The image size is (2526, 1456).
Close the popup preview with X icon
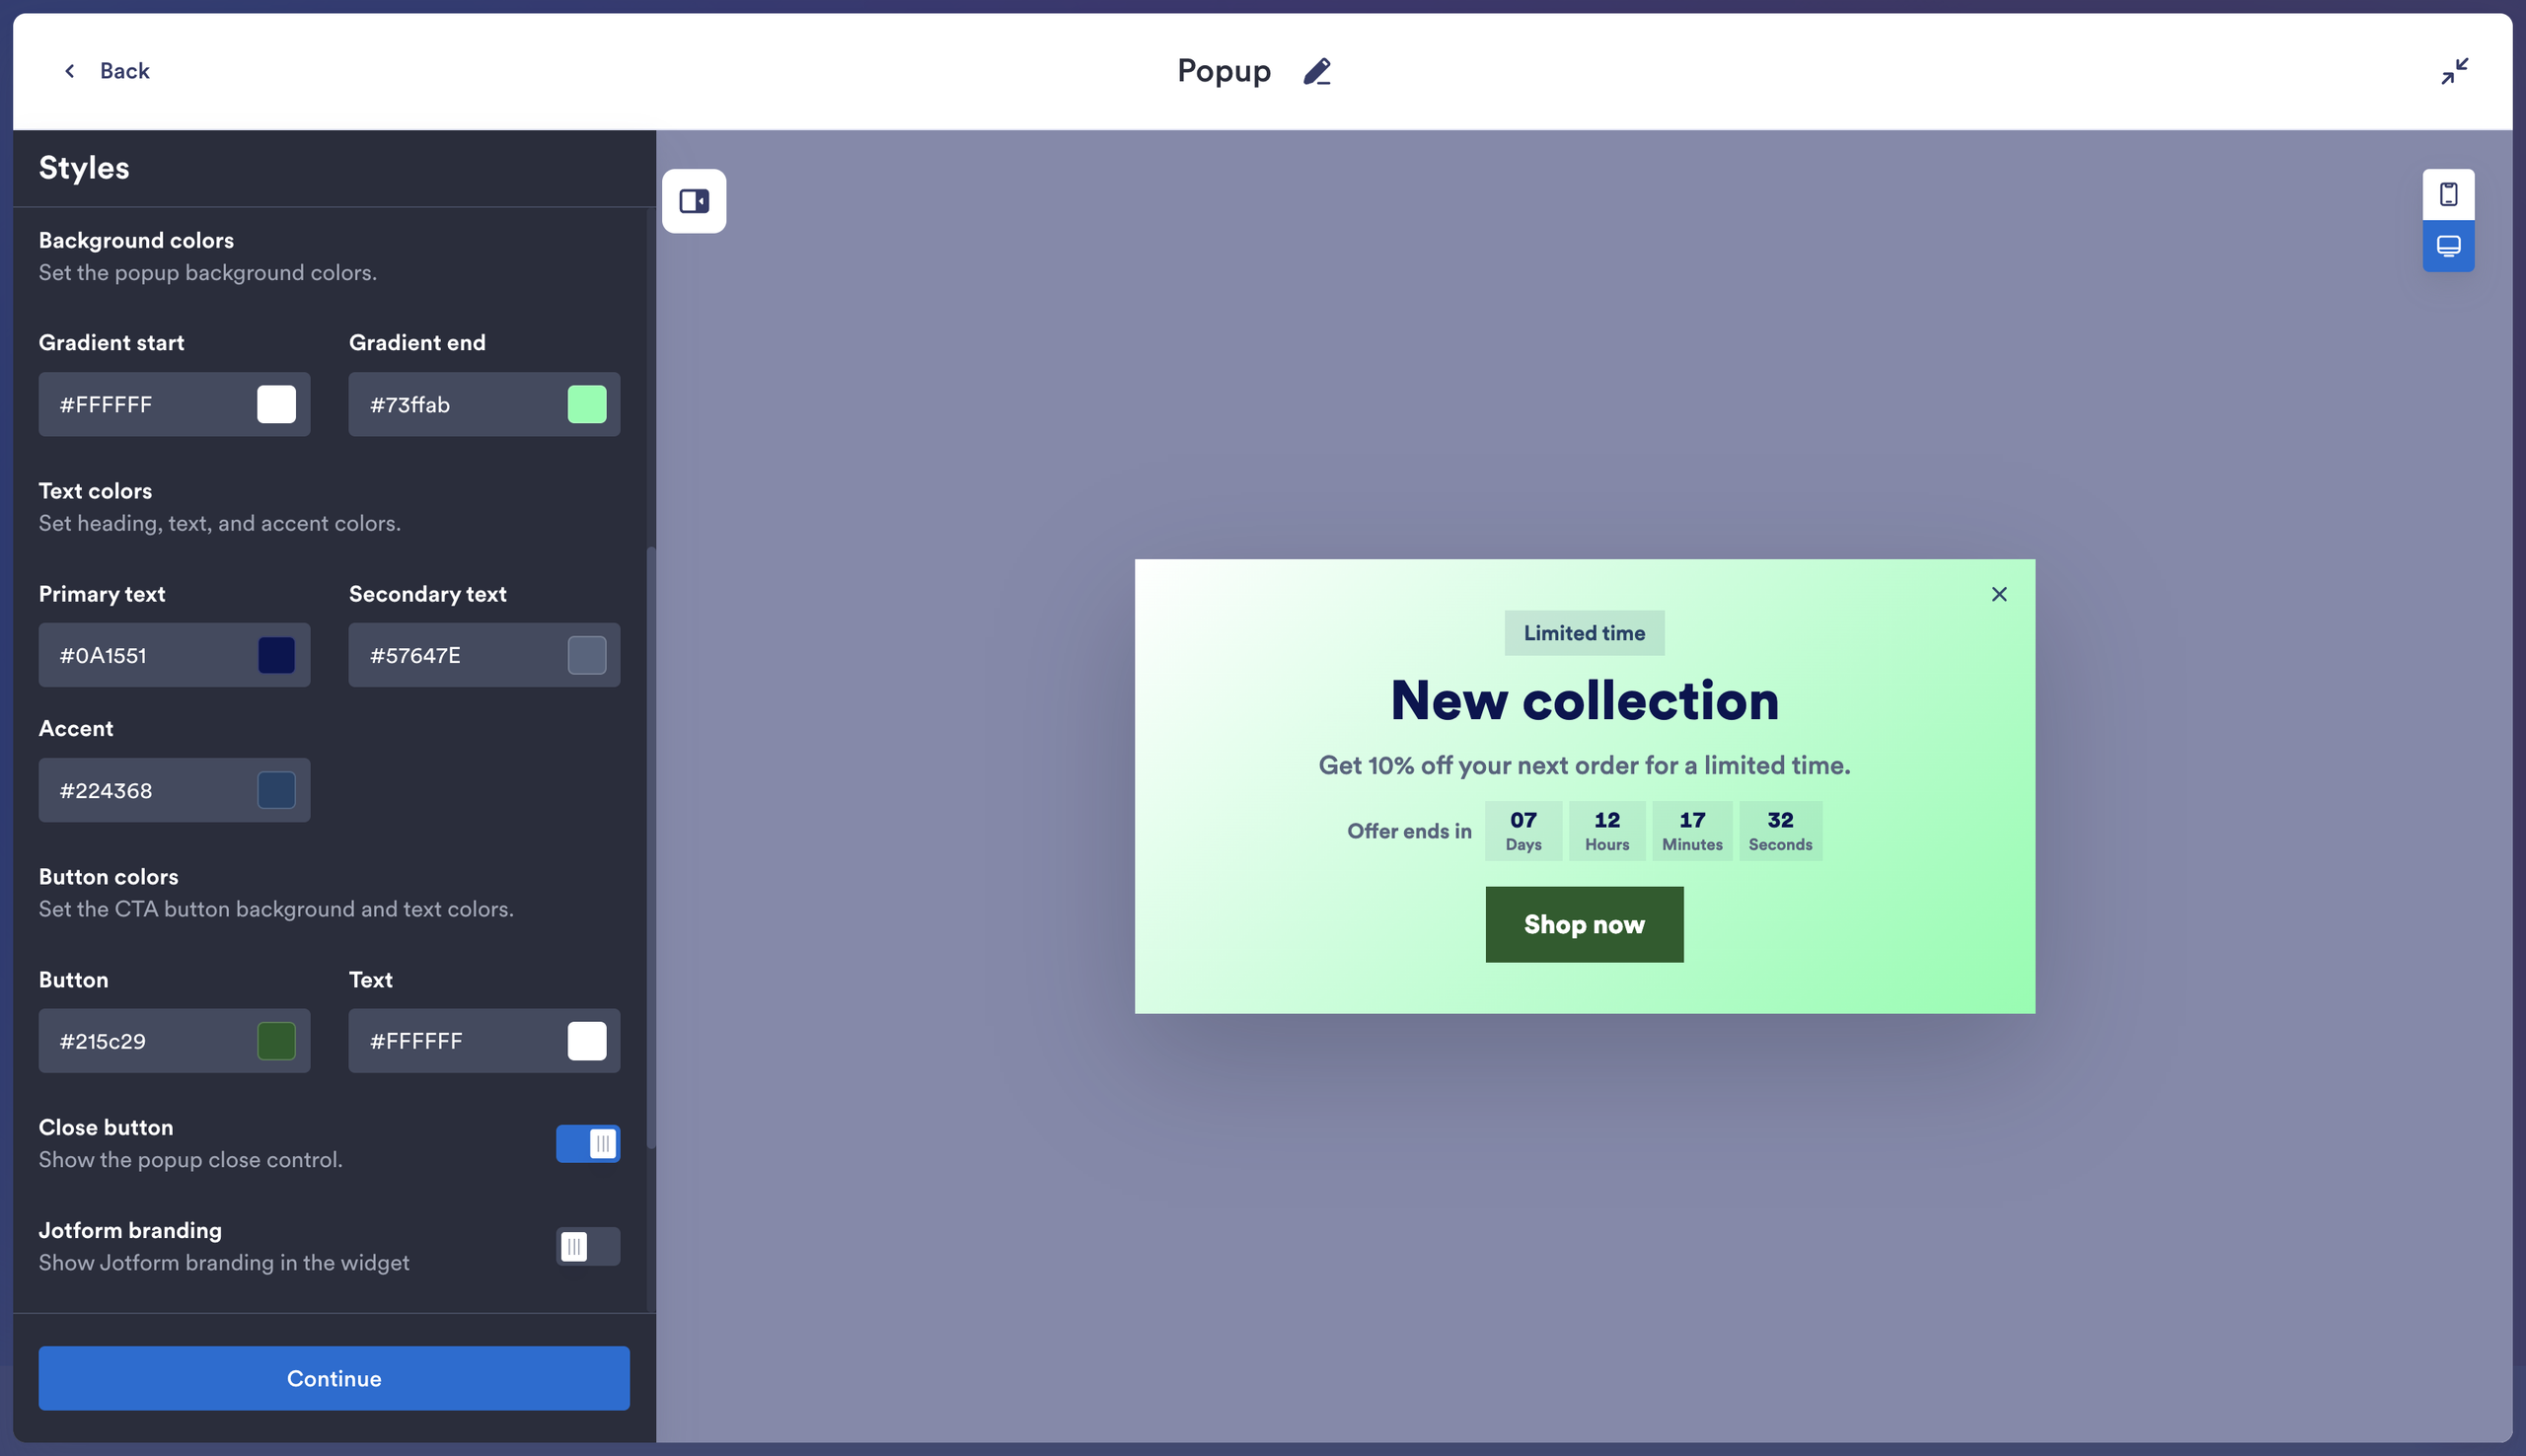(1998, 594)
